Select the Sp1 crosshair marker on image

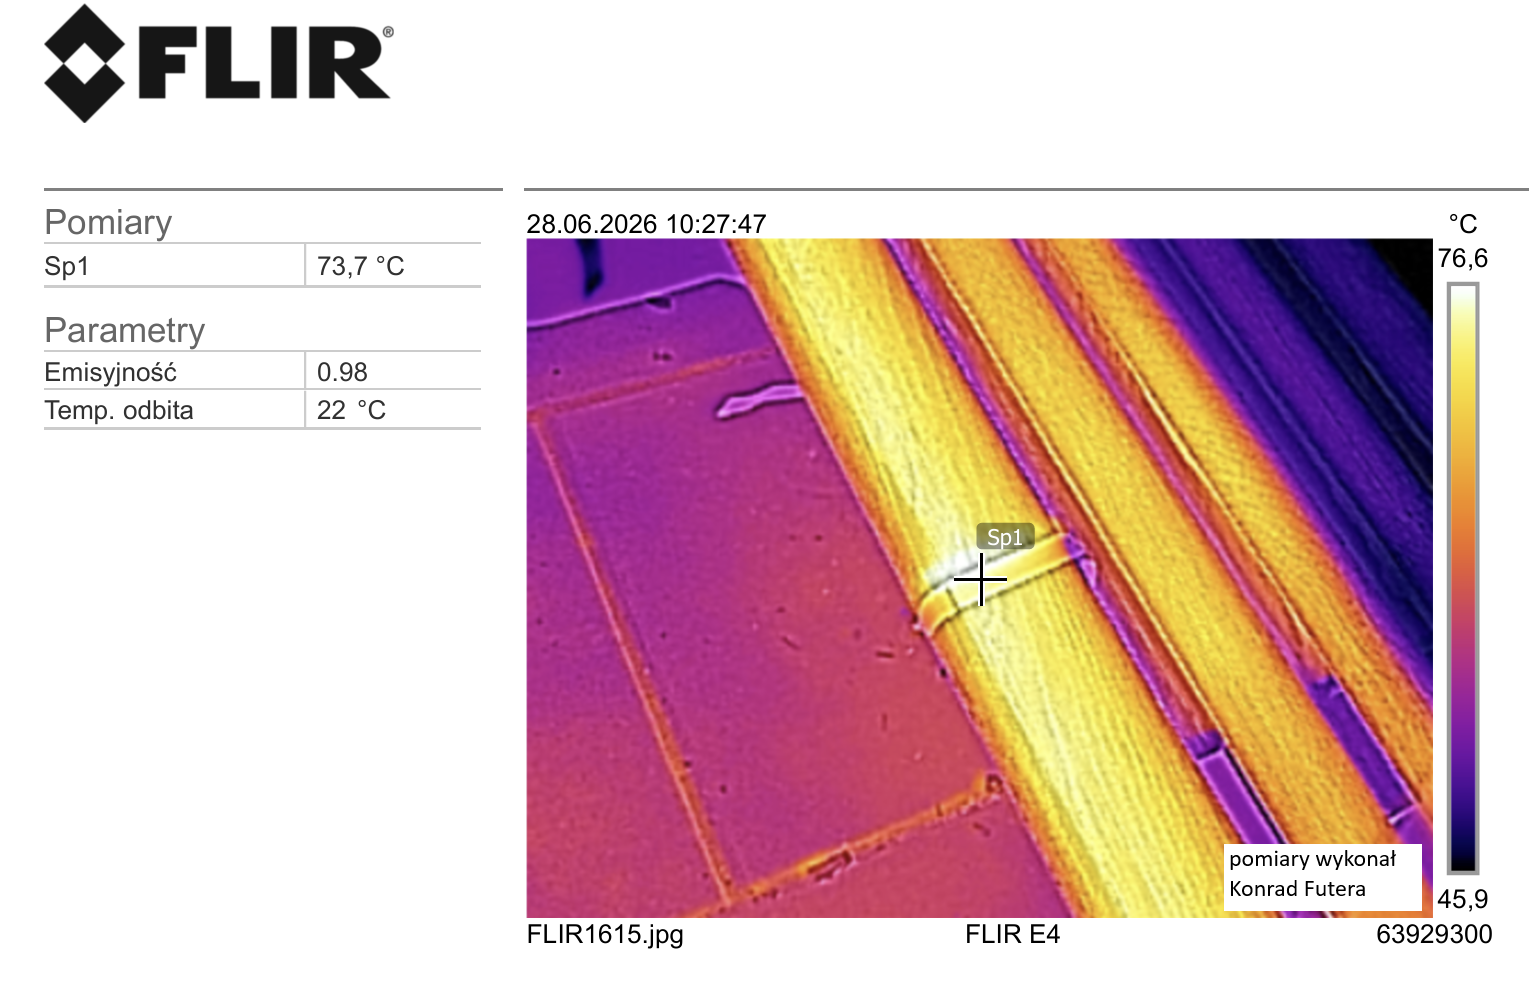[x=981, y=579]
